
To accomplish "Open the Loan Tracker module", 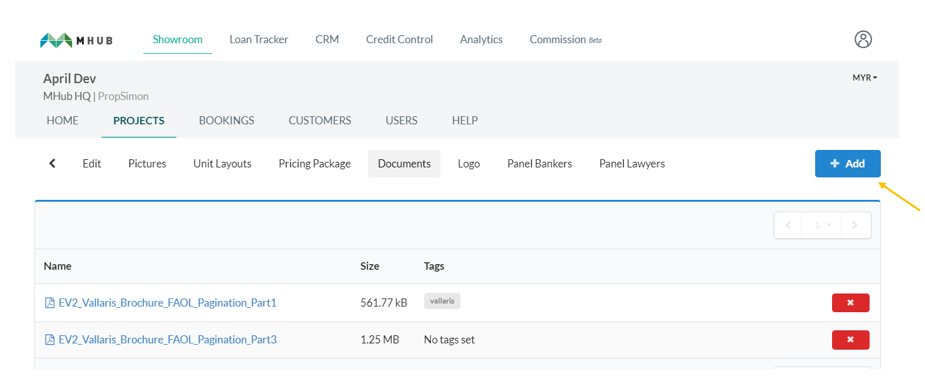I will (259, 40).
